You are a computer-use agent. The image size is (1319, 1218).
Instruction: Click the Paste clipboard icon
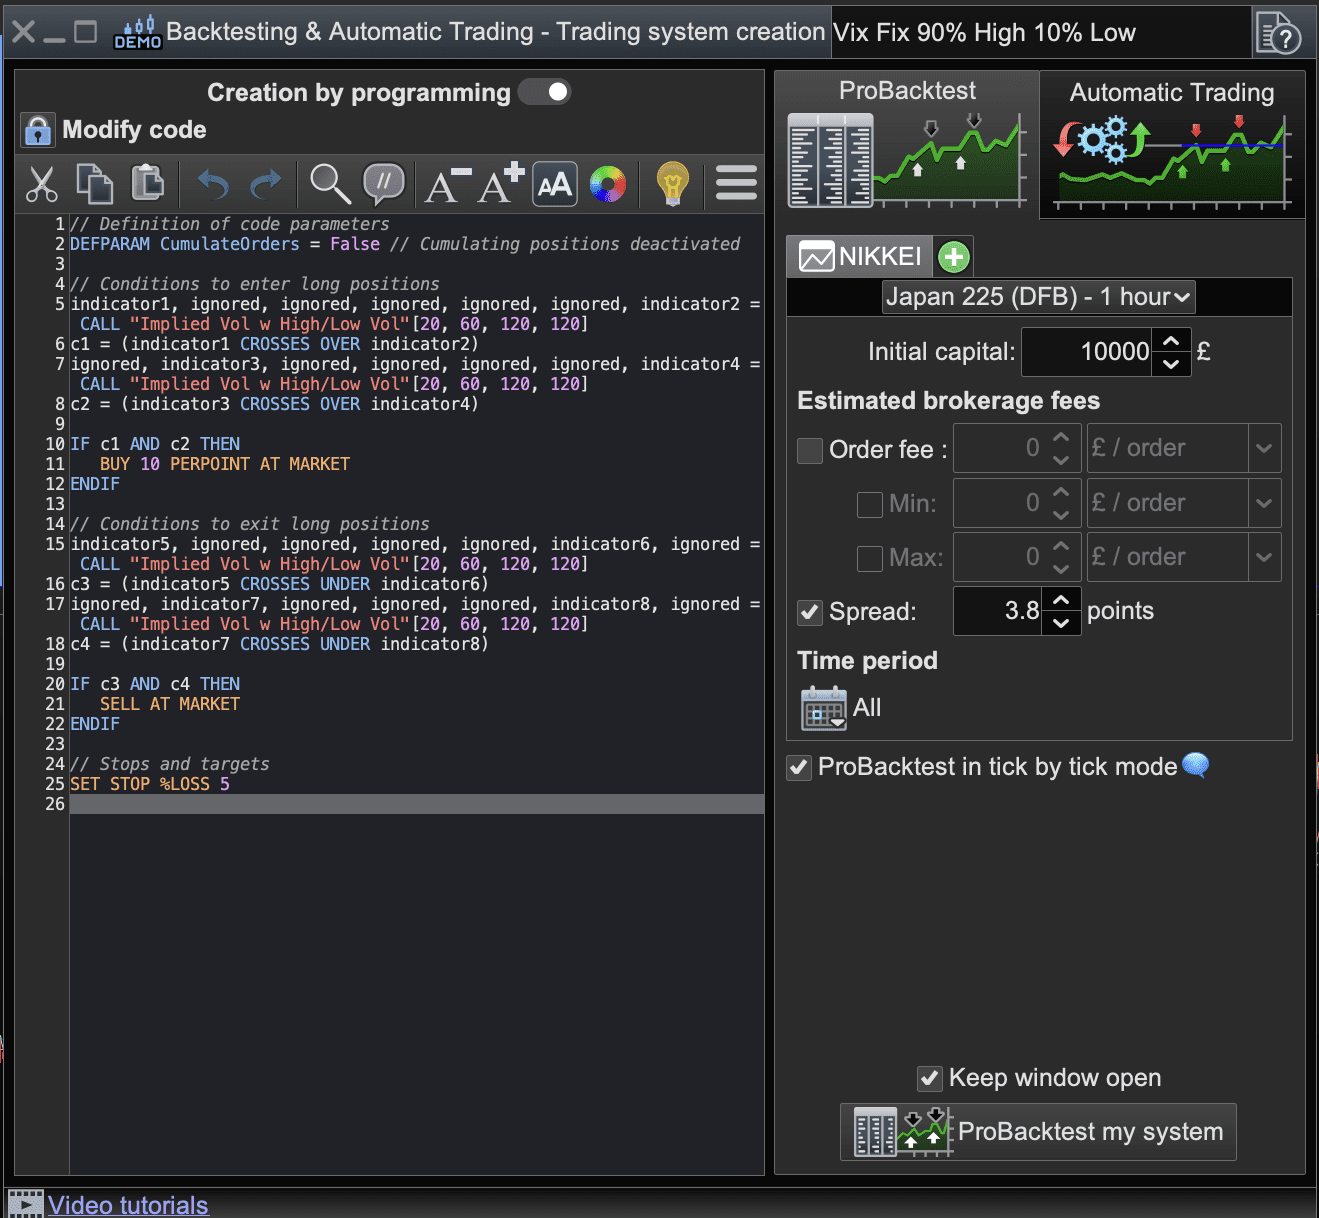click(148, 184)
